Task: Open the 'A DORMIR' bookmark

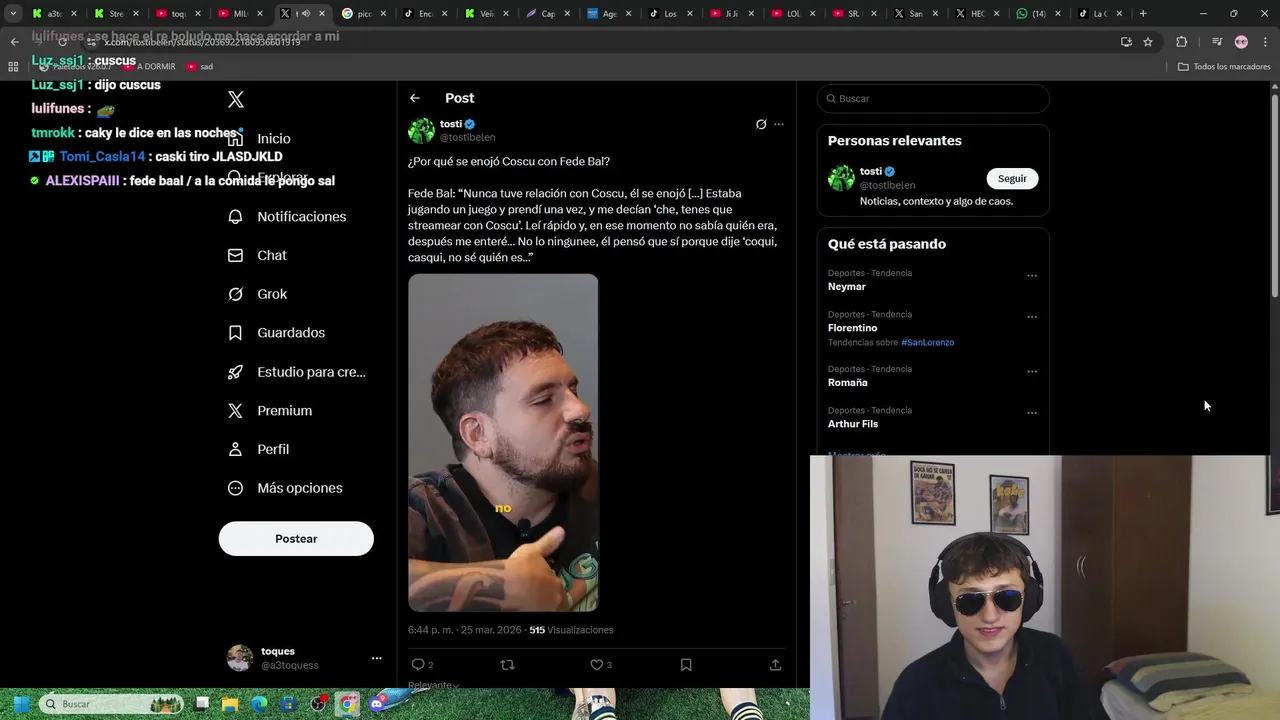Action: [x=150, y=67]
